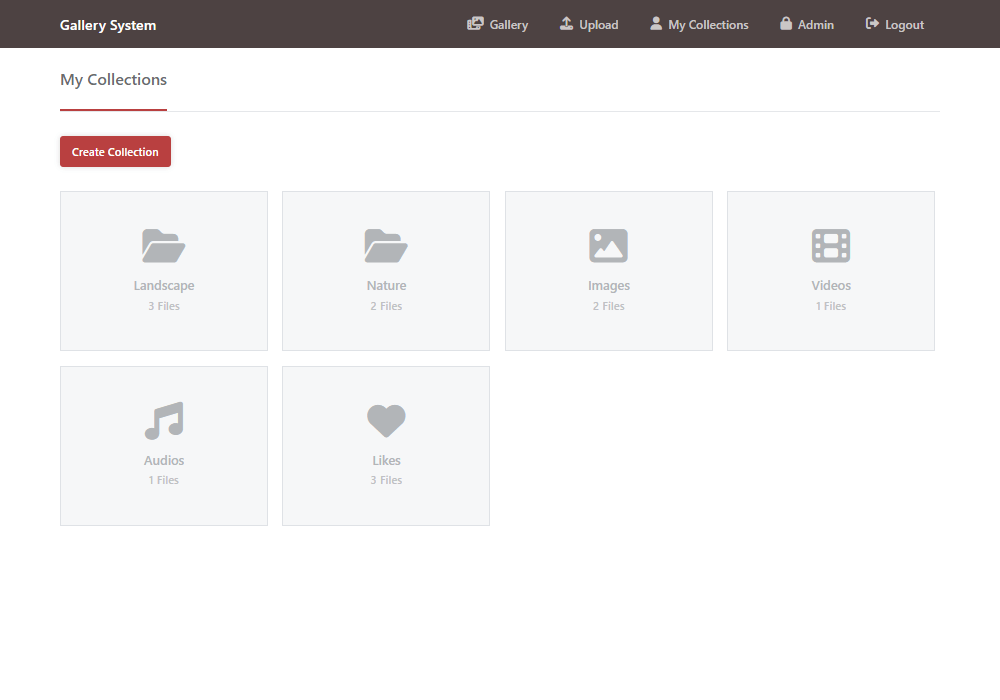1000x700 pixels.
Task: Go to the Gallery nav link
Action: tap(497, 24)
